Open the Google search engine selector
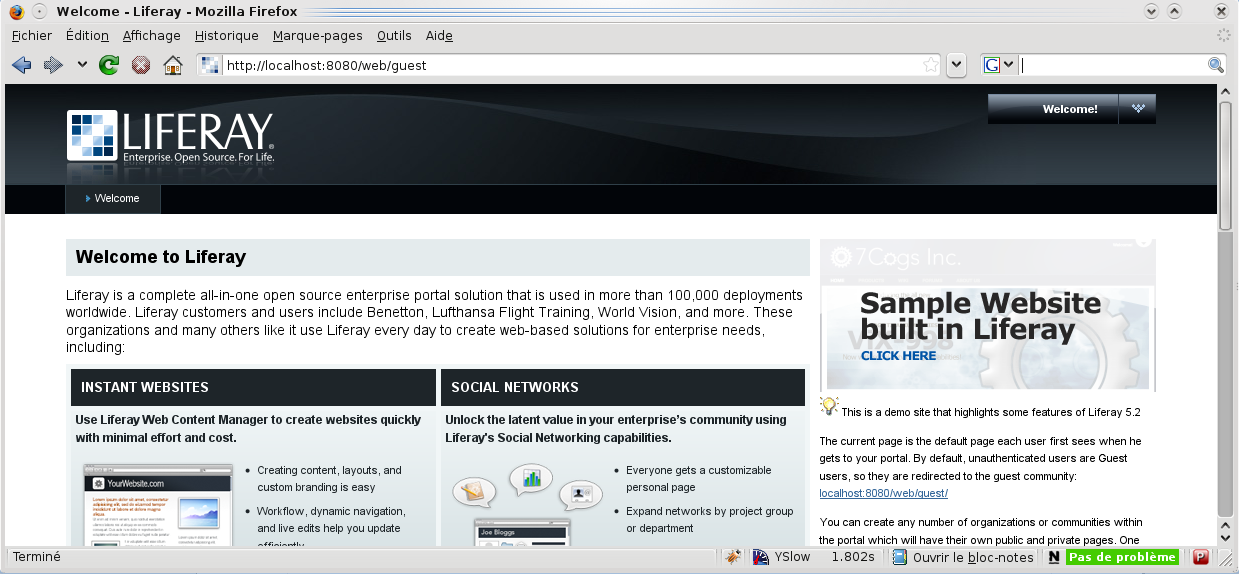This screenshot has width=1239, height=574. pos(999,65)
